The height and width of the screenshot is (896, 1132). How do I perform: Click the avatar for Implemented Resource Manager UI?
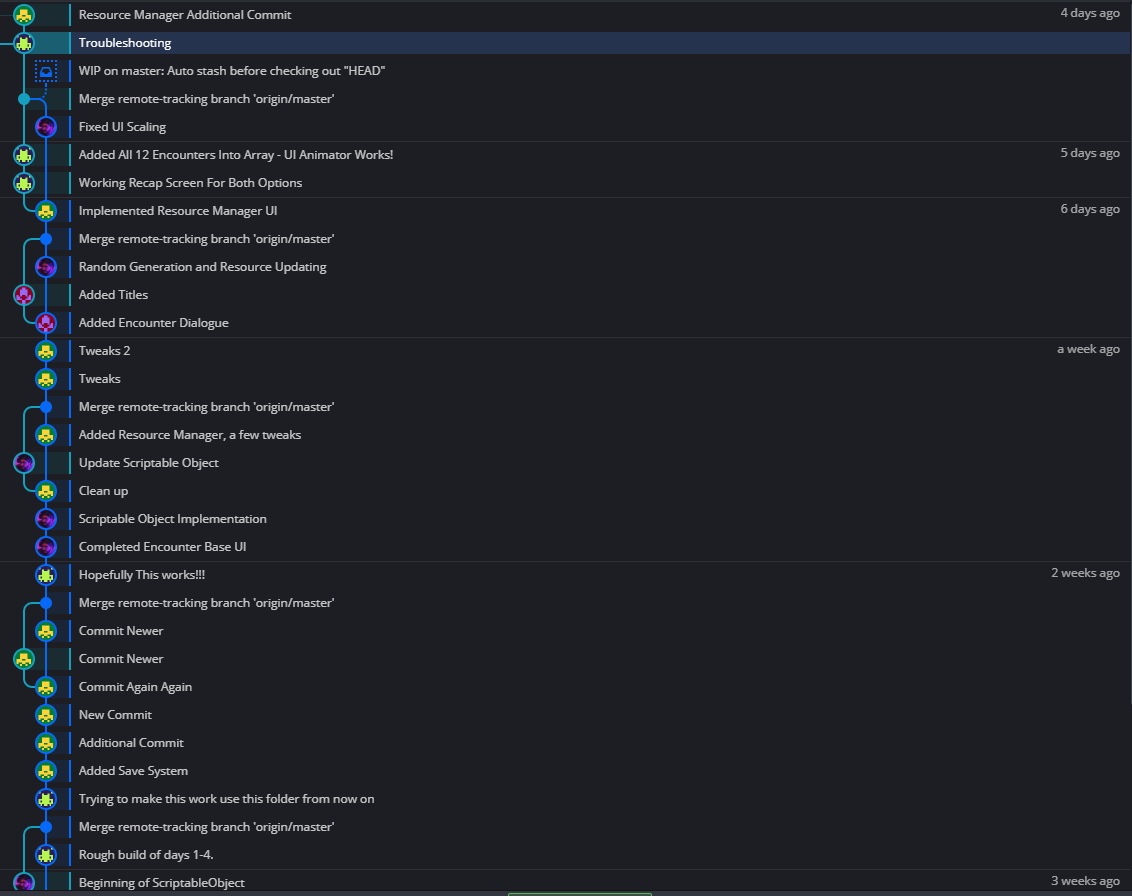(x=46, y=211)
